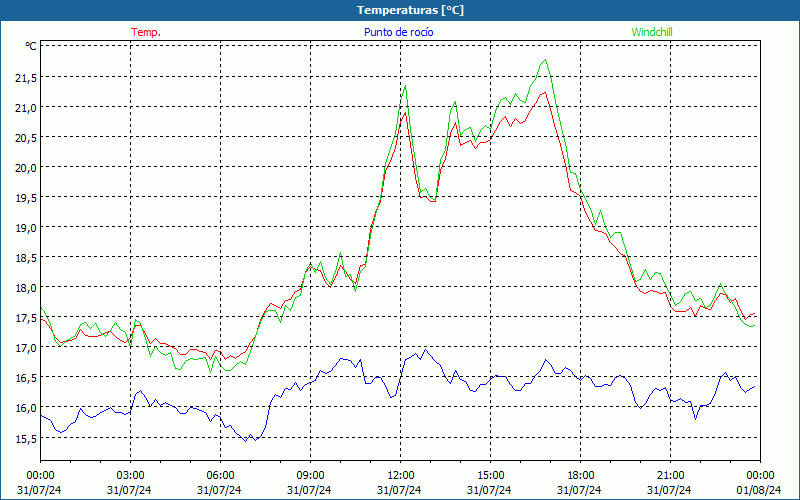Viewport: 800px width, 500px height.
Task: Click the '16,5' y-axis value
Action: click(x=26, y=378)
